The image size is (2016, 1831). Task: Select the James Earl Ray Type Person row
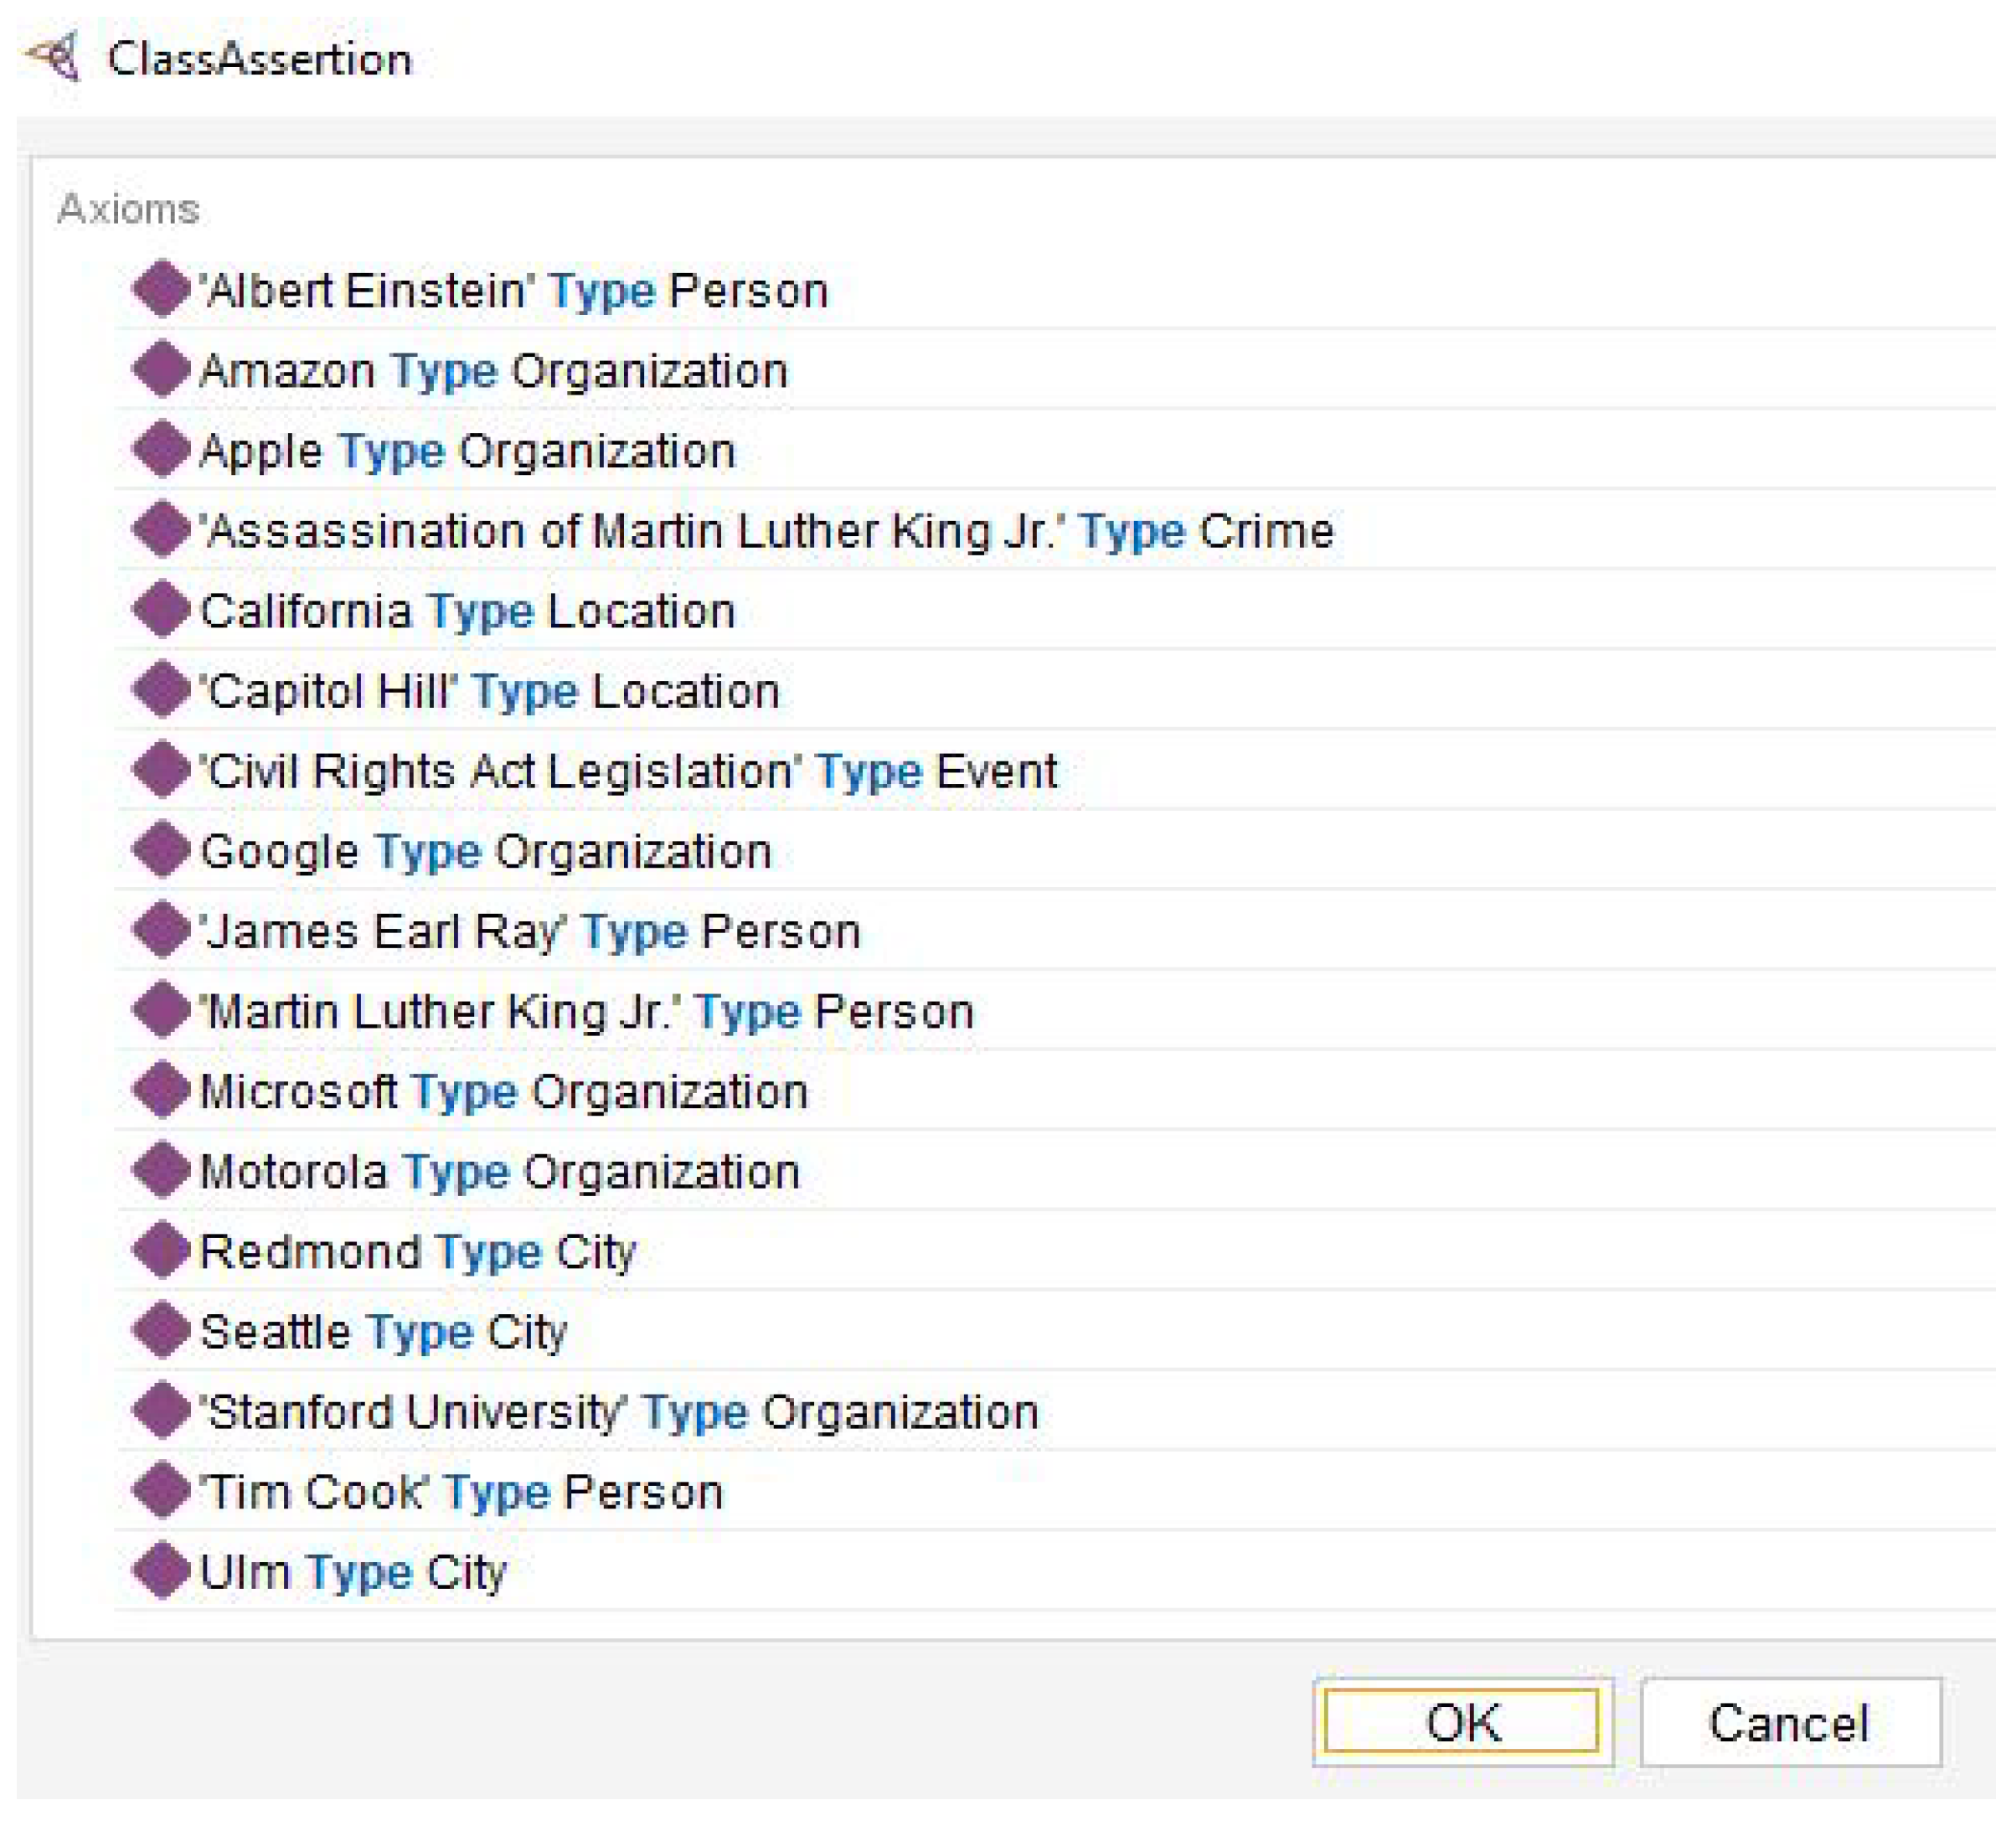[530, 931]
